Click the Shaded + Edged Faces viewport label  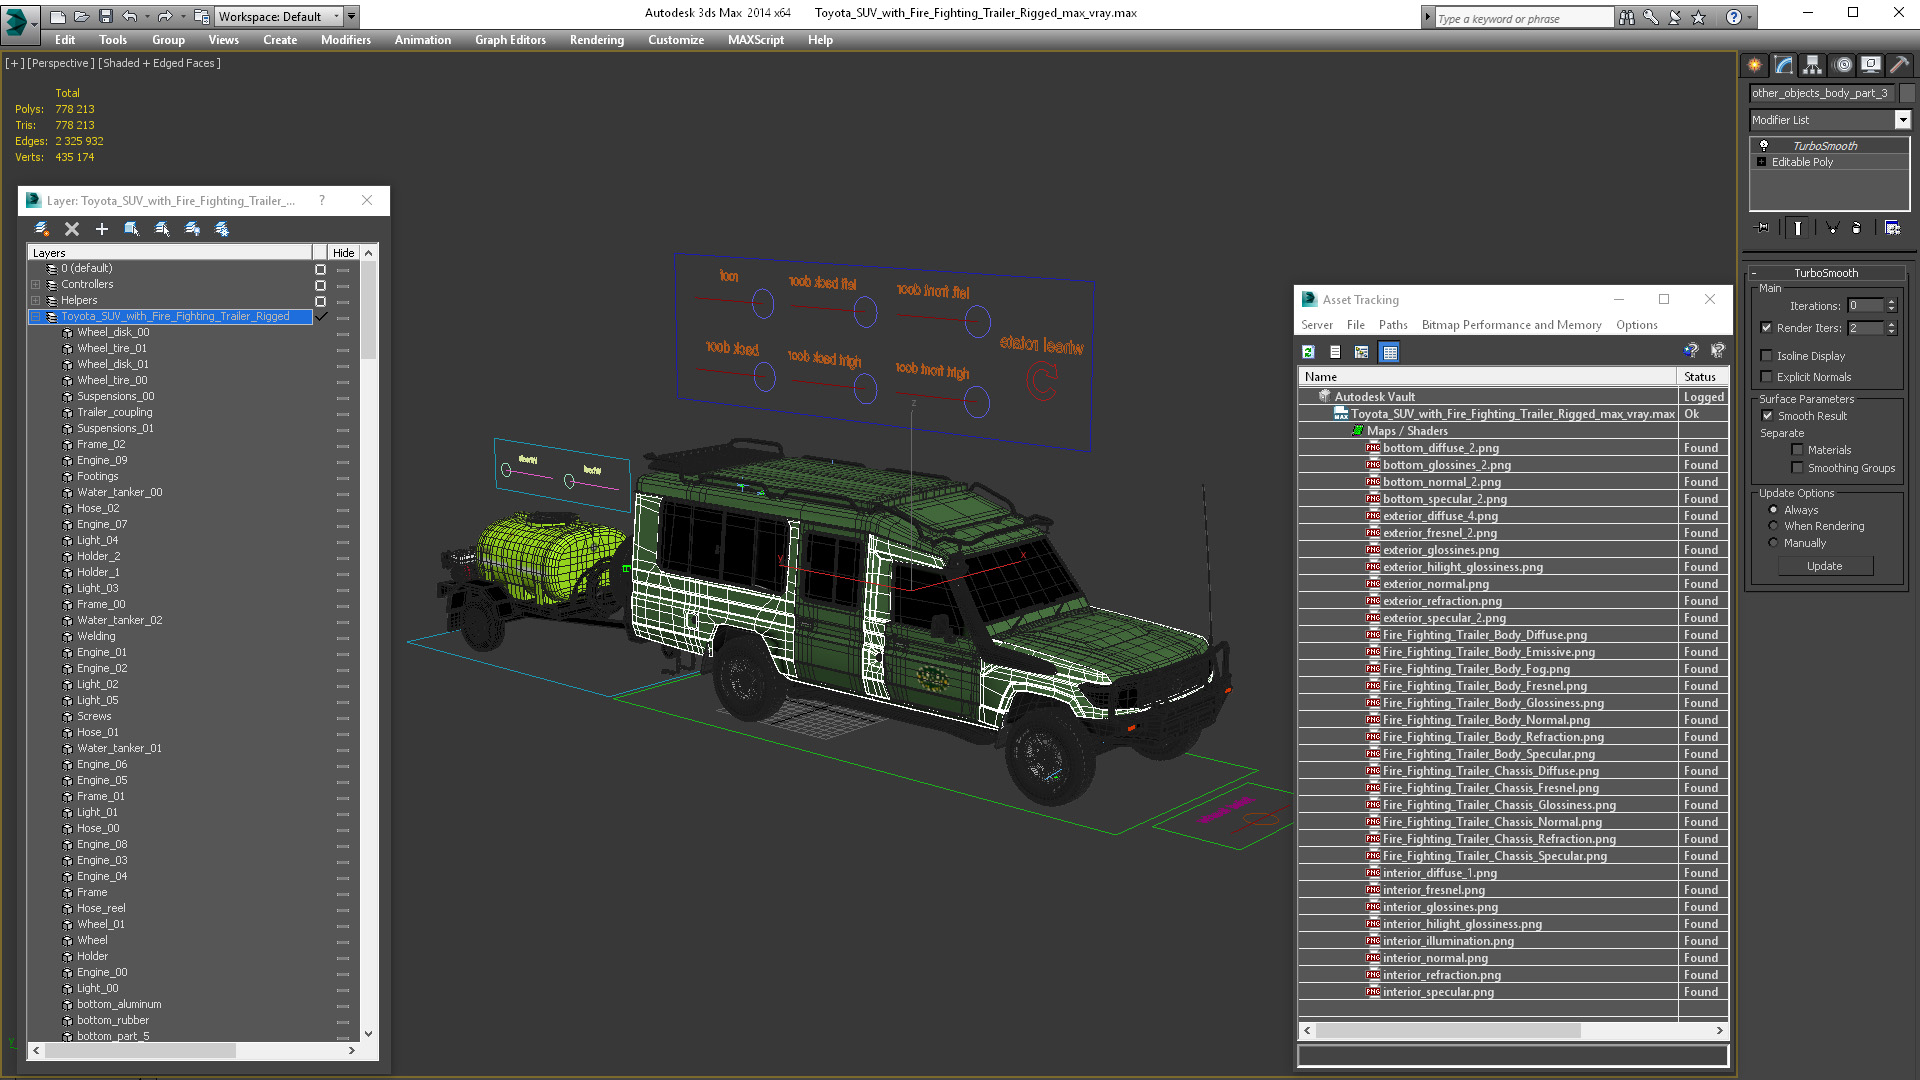(x=159, y=63)
